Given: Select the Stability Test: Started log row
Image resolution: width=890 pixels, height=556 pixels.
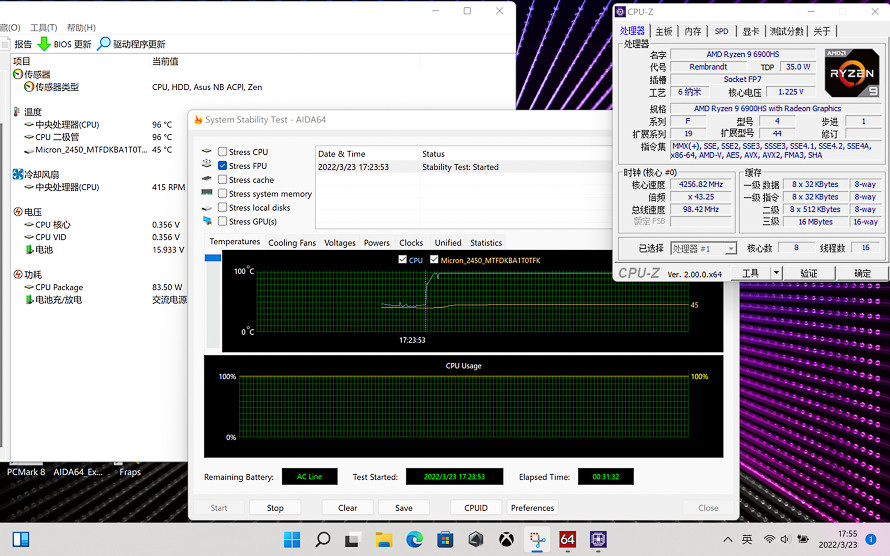Looking at the screenshot, I should 460,167.
